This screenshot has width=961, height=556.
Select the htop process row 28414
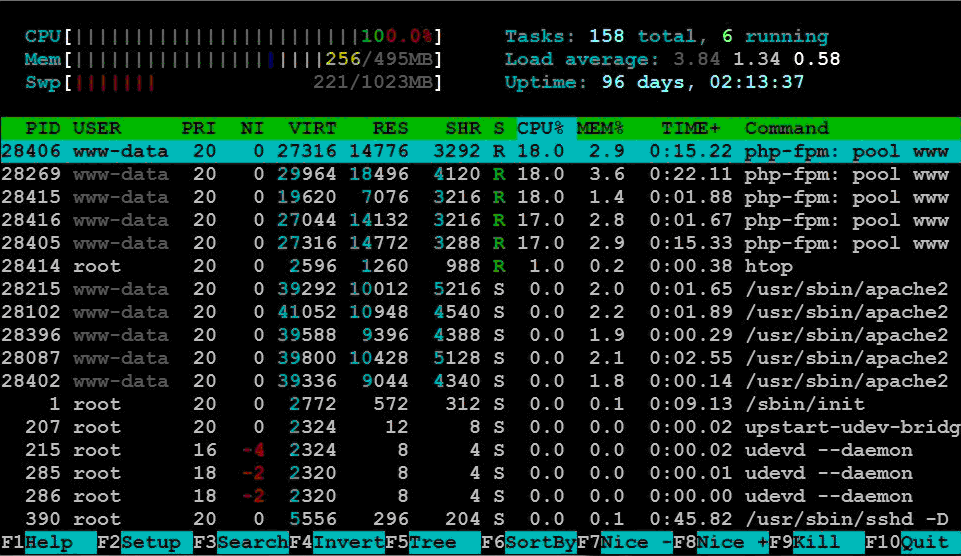pos(480,266)
